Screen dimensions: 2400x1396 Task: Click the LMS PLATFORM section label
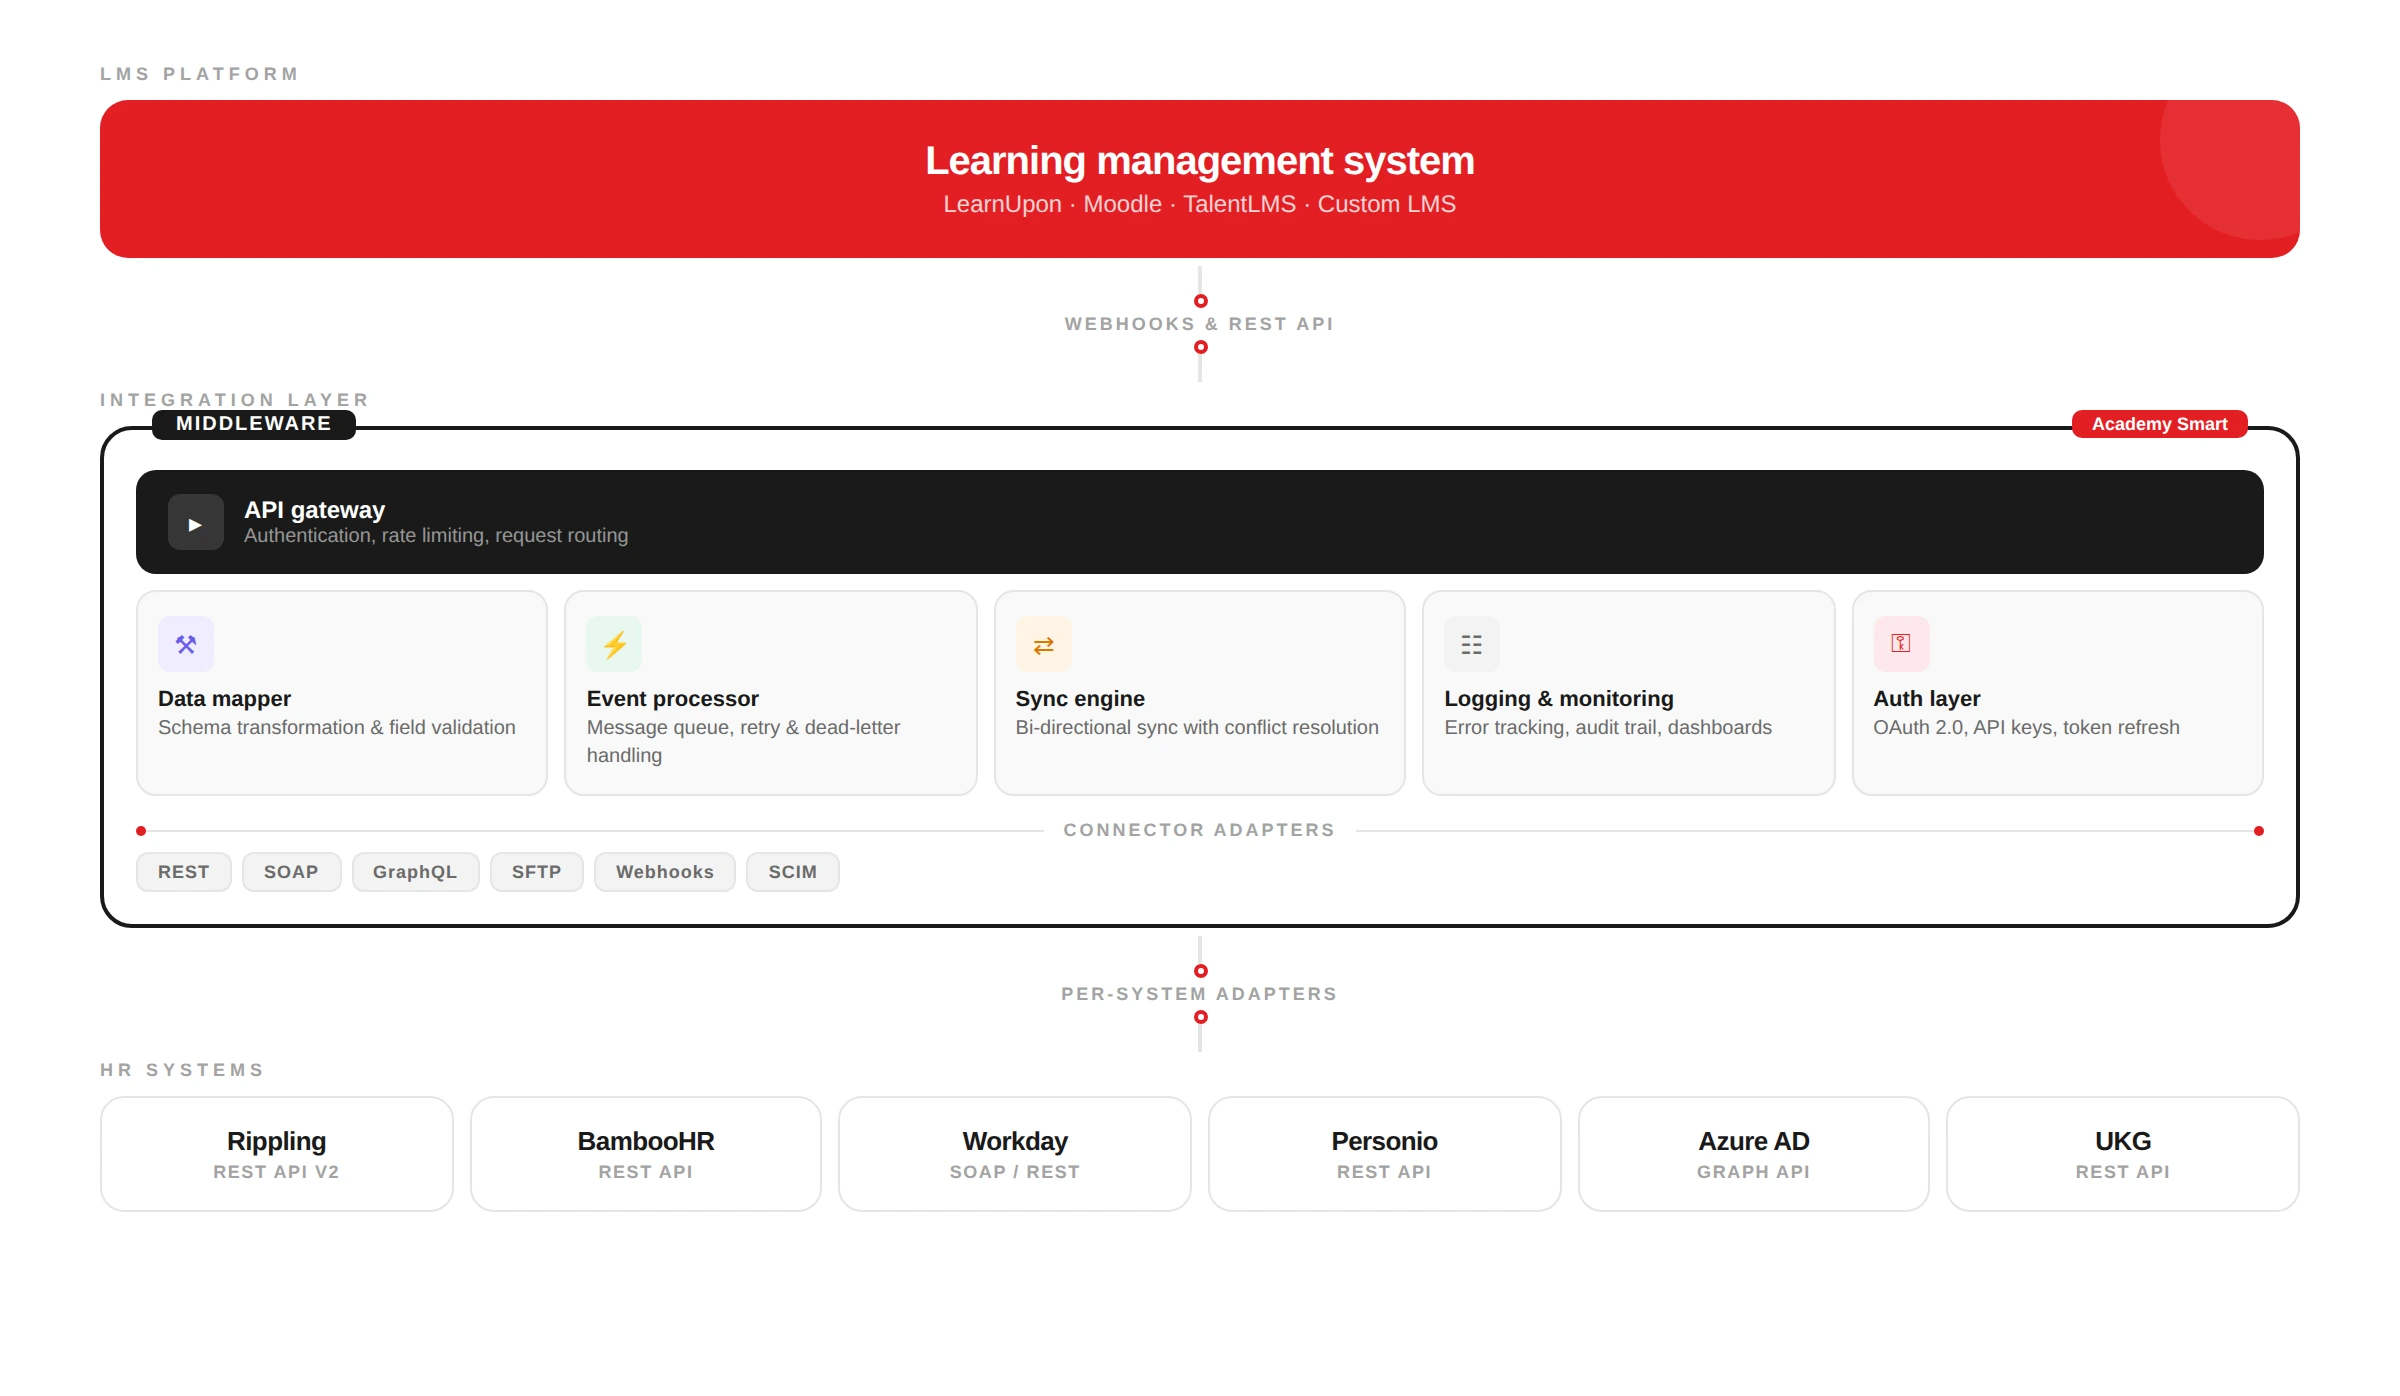tap(199, 74)
